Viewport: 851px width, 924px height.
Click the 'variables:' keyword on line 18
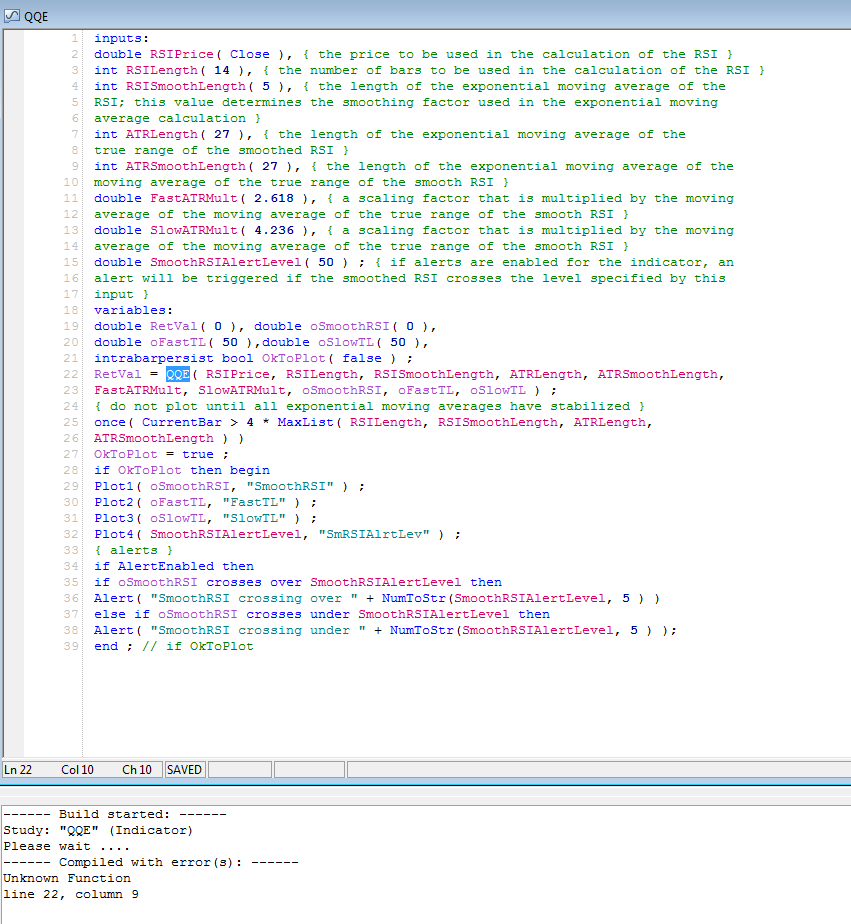click(x=133, y=310)
